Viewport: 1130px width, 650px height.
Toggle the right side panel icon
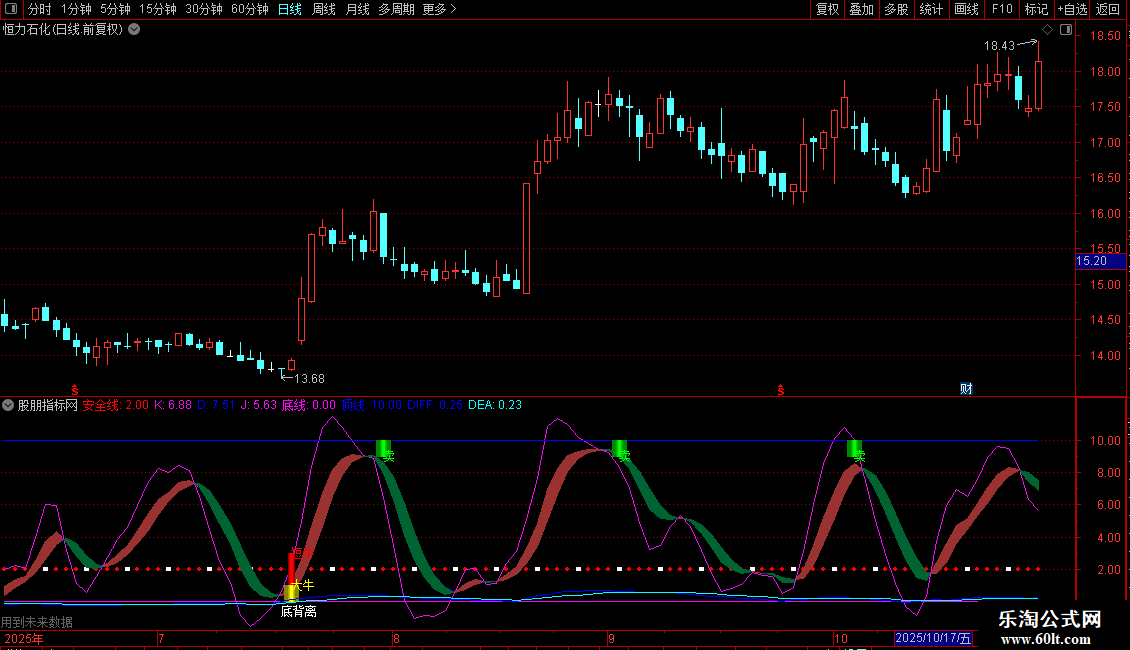(x=1066, y=30)
